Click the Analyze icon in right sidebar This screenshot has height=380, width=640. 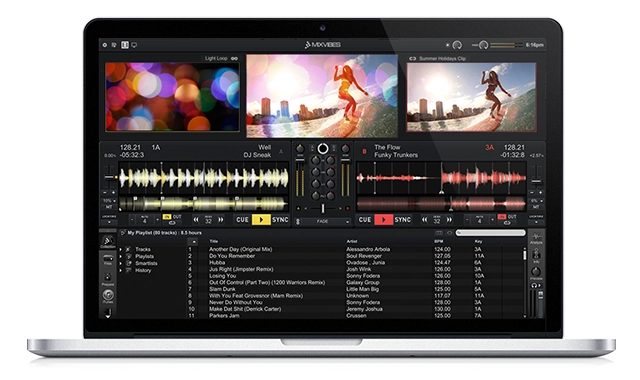click(536, 238)
